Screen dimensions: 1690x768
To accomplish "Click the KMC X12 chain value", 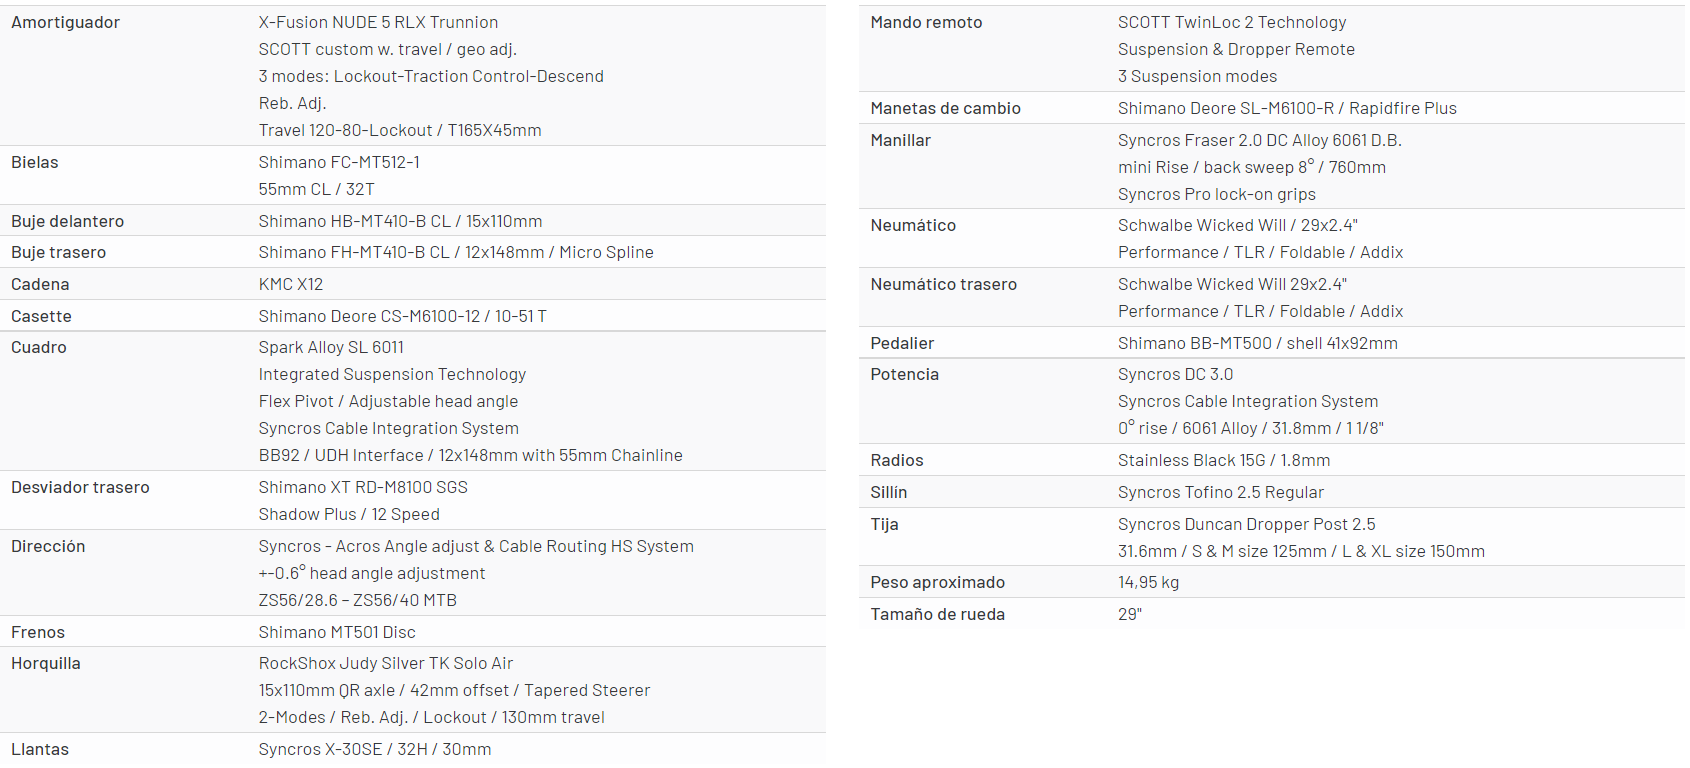I will [x=291, y=284].
